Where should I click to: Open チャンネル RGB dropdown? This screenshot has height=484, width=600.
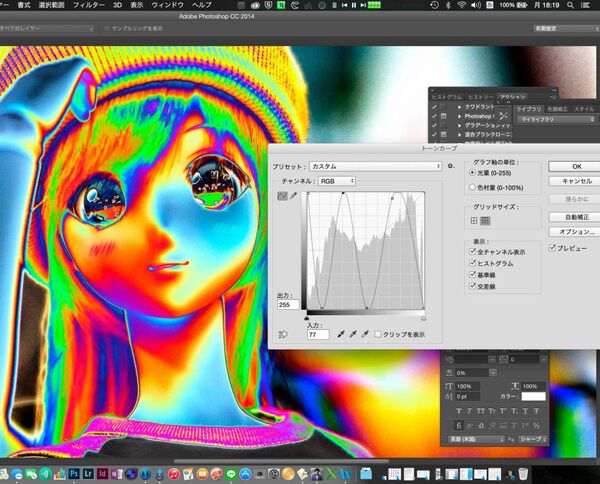tap(337, 181)
